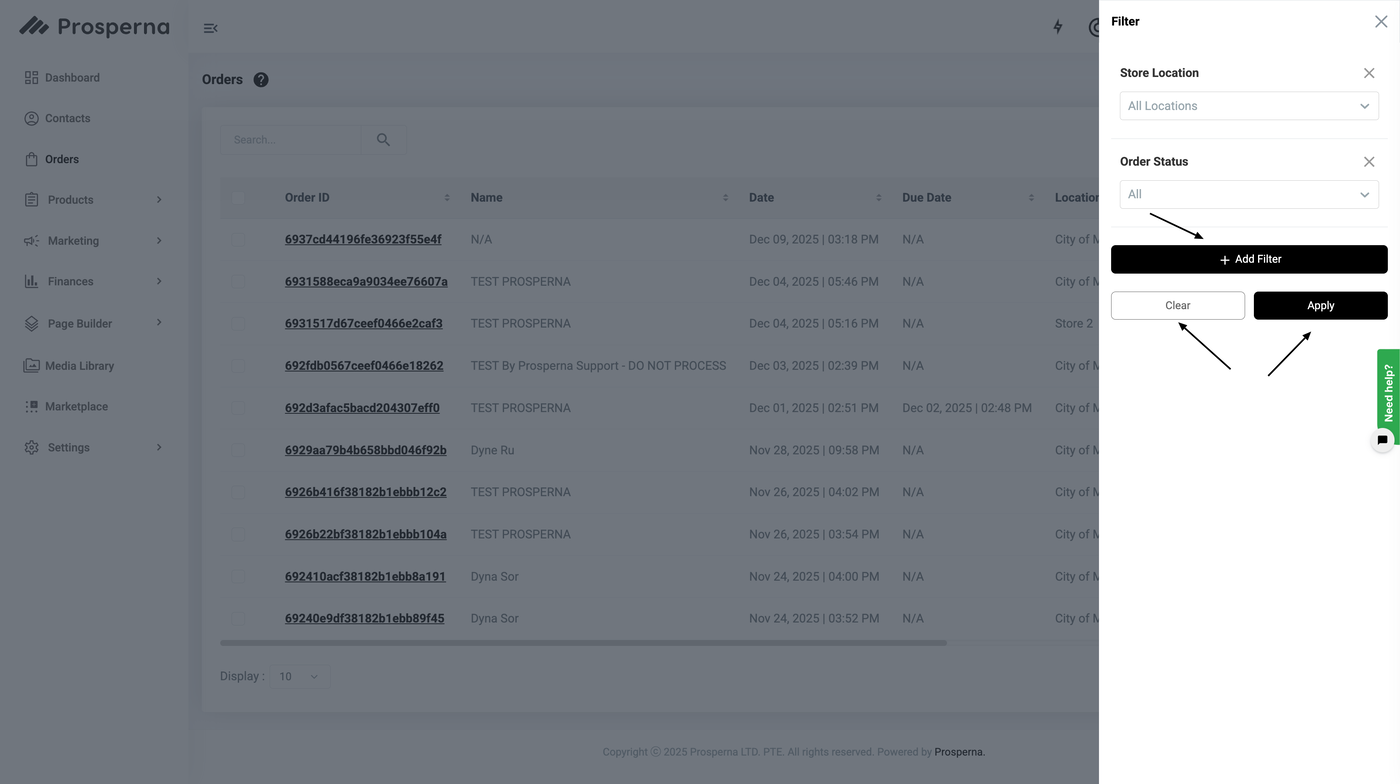Screen dimensions: 1400x784
Task: Click the search magnifier icon
Action: click(383, 140)
